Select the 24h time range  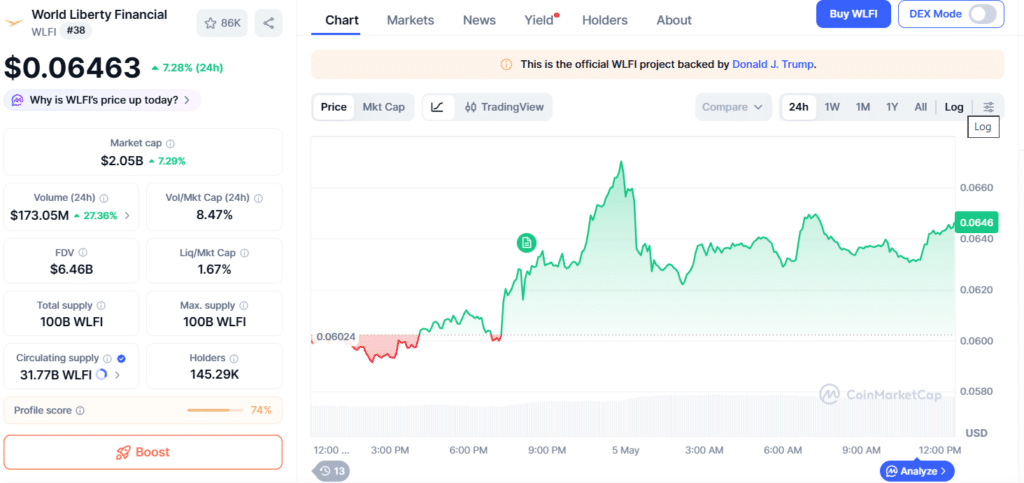point(799,107)
